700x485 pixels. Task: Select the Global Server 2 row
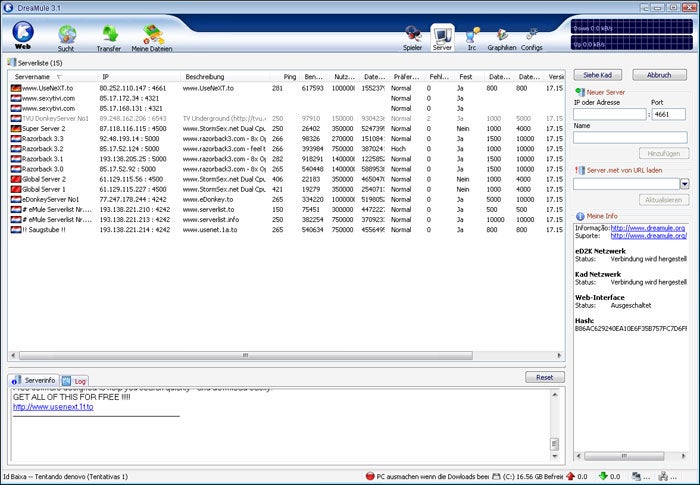pyautogui.click(x=286, y=180)
